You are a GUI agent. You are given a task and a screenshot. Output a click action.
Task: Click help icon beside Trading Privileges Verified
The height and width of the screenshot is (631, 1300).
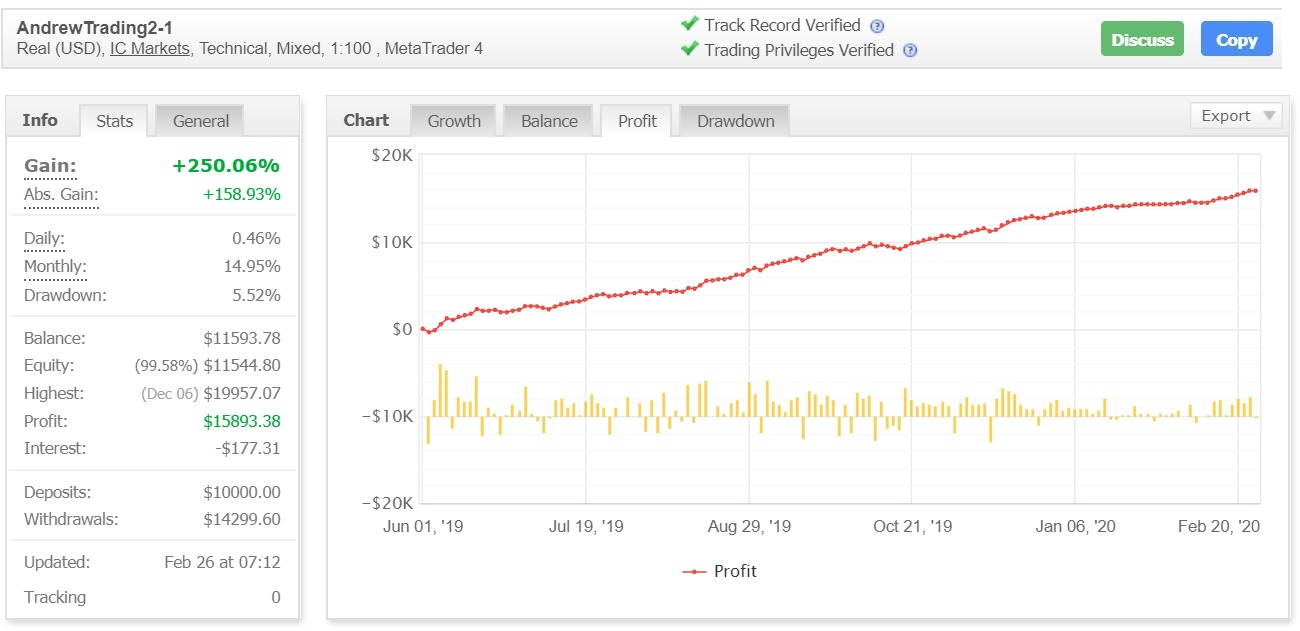pos(910,51)
